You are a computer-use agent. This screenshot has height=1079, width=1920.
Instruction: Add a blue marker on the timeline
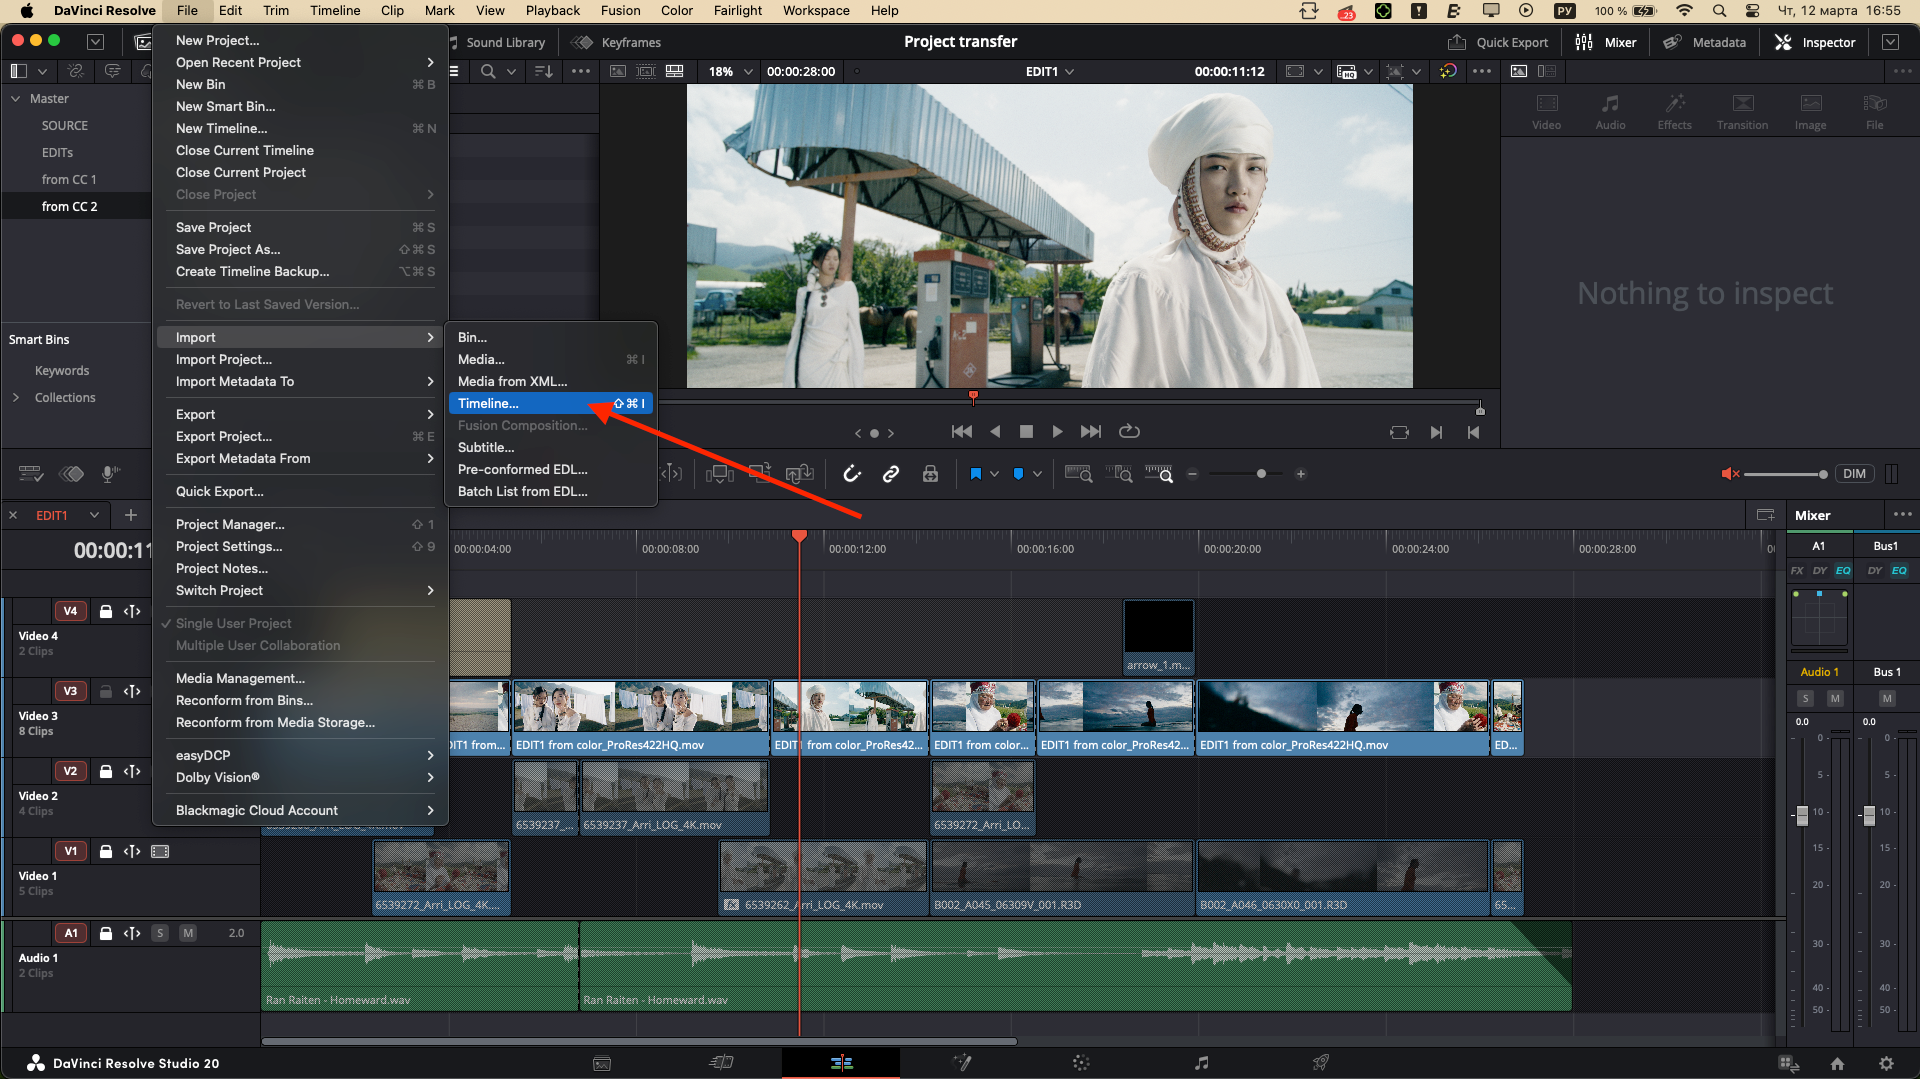(x=1018, y=474)
